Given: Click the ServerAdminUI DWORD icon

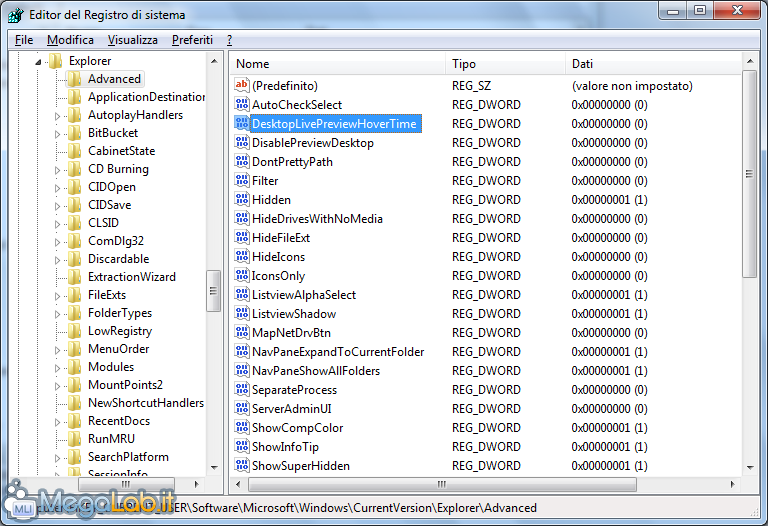Looking at the screenshot, I should [x=242, y=408].
